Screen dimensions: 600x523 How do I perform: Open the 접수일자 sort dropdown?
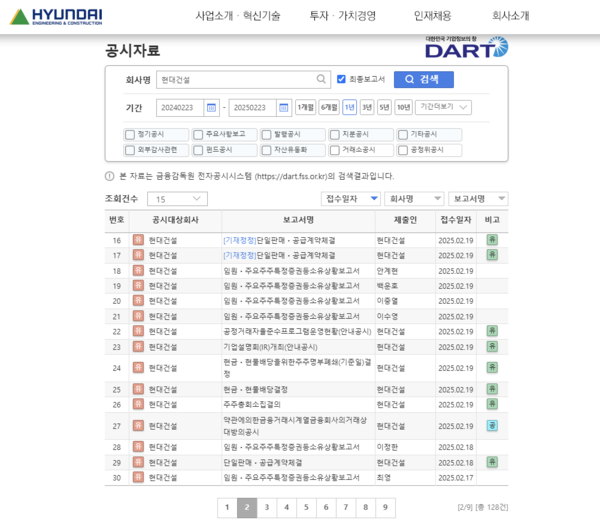tap(351, 199)
